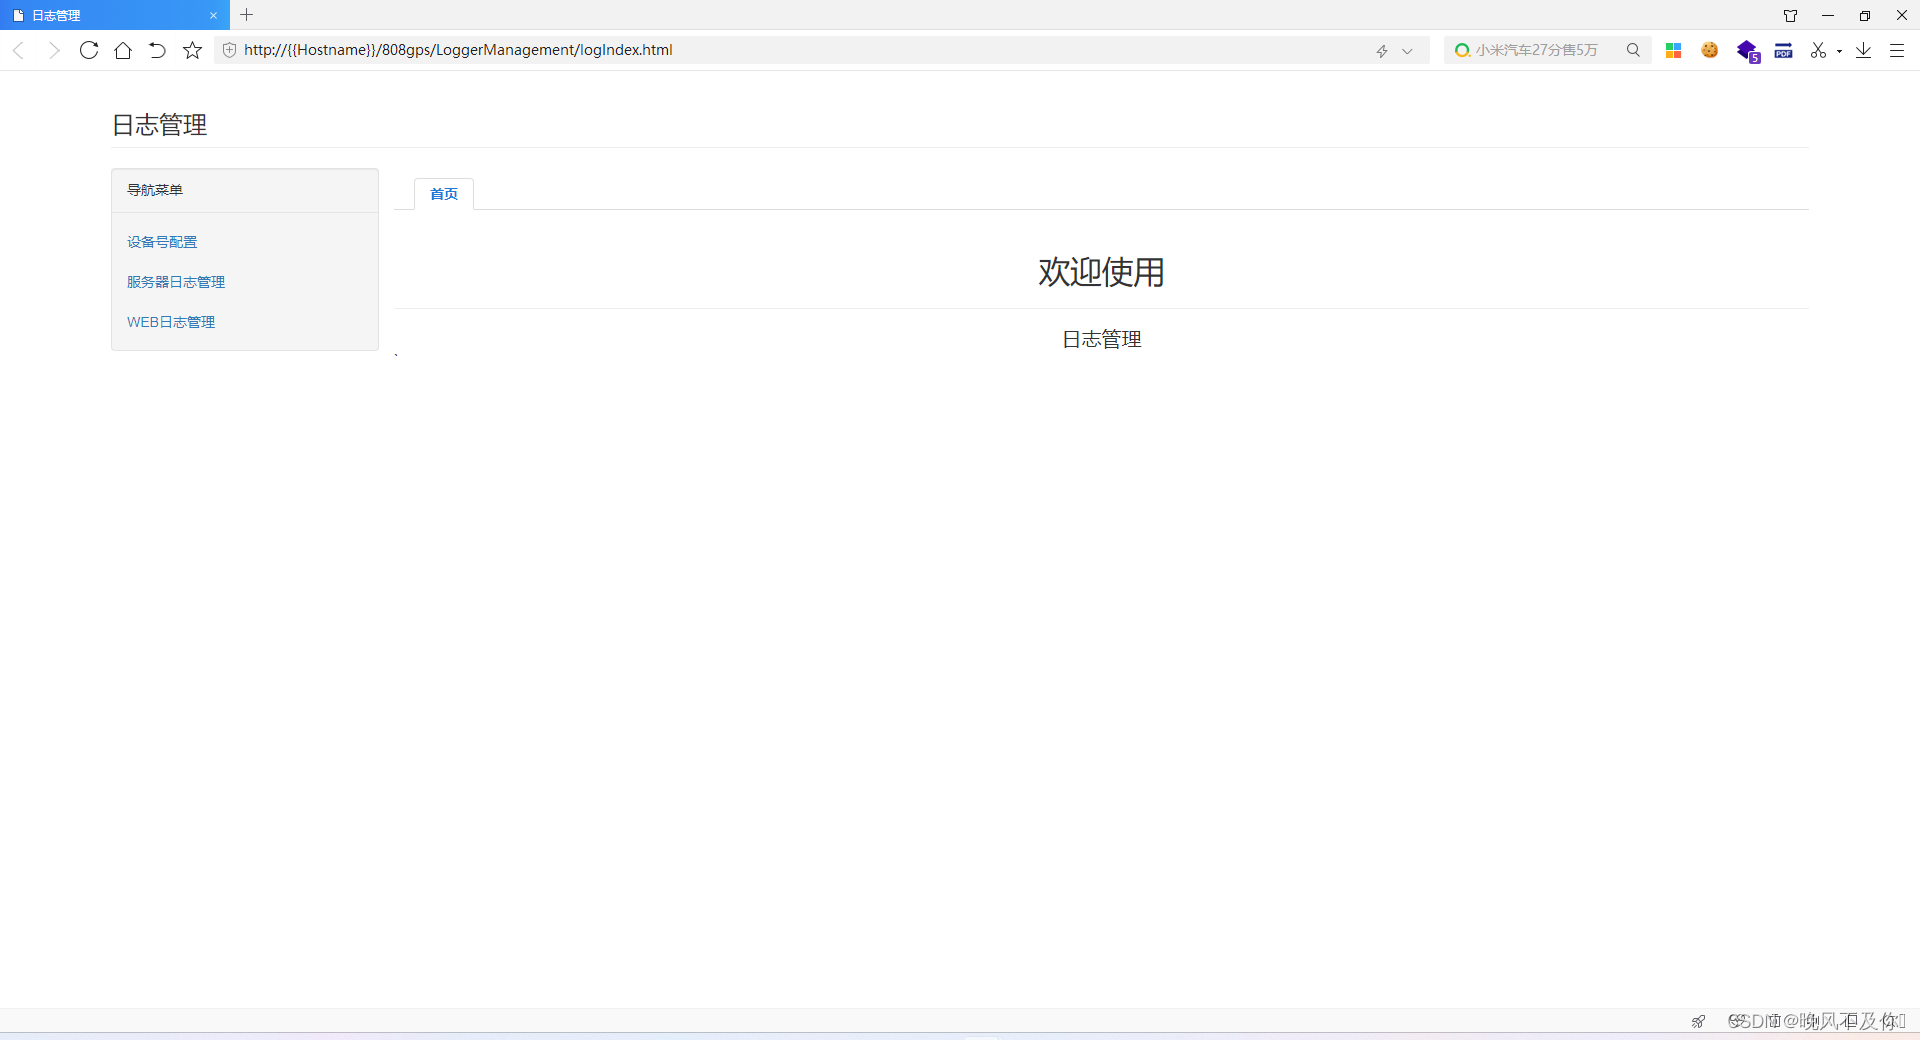The height and width of the screenshot is (1040, 1920).
Task: Go forward with the browser forward arrow
Action: pos(54,50)
